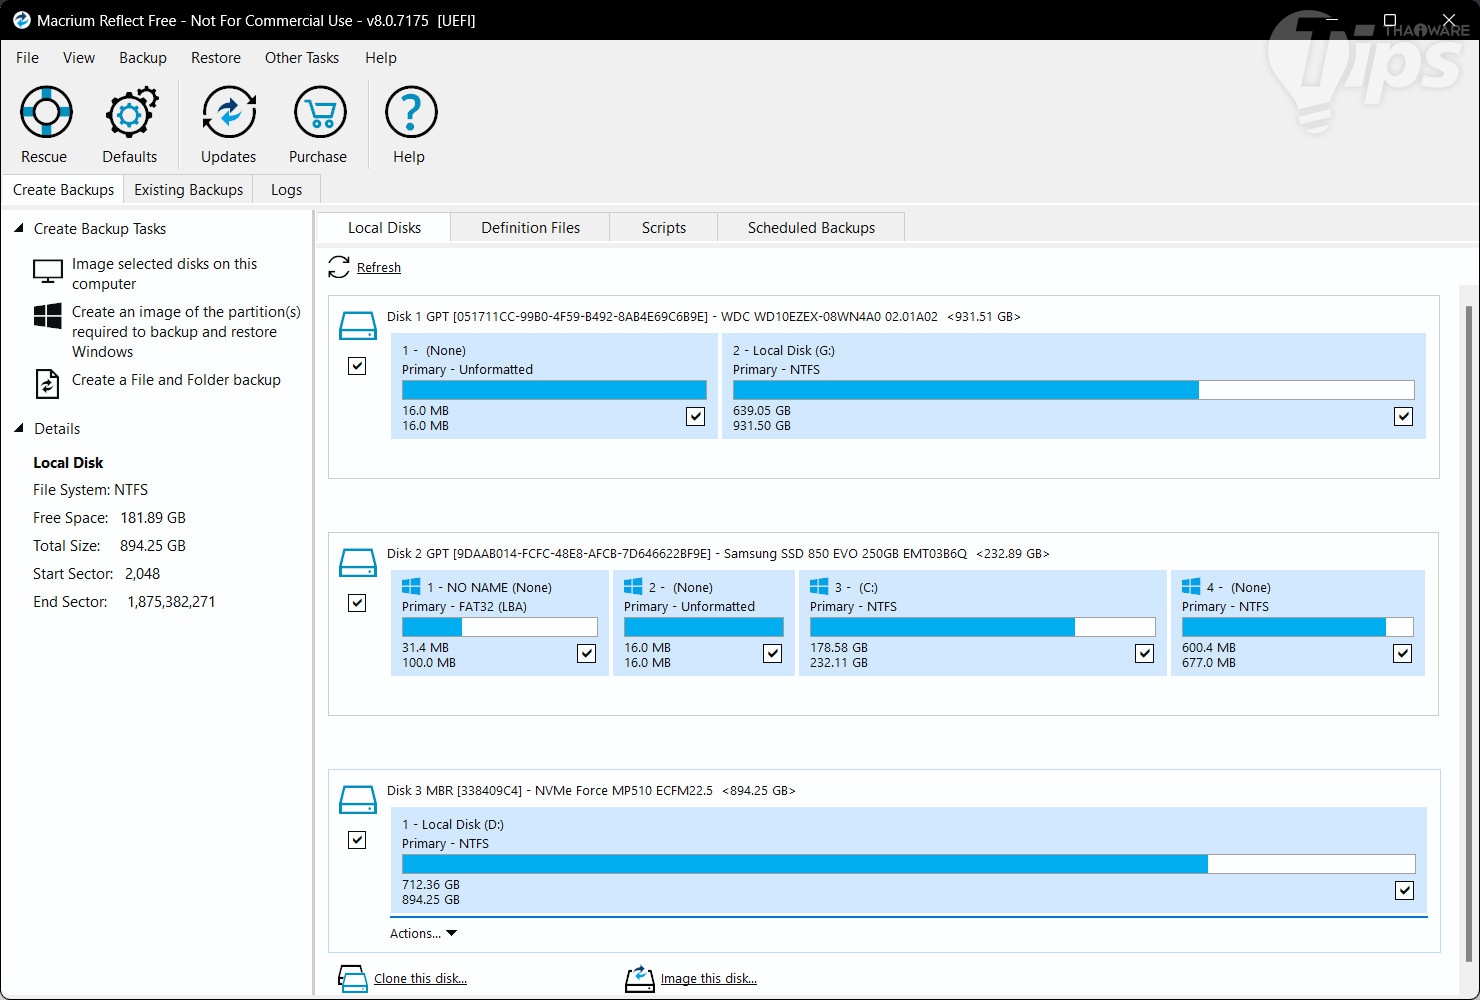Viewport: 1480px width, 1000px height.
Task: Click the Image this disk link
Action: tap(708, 978)
